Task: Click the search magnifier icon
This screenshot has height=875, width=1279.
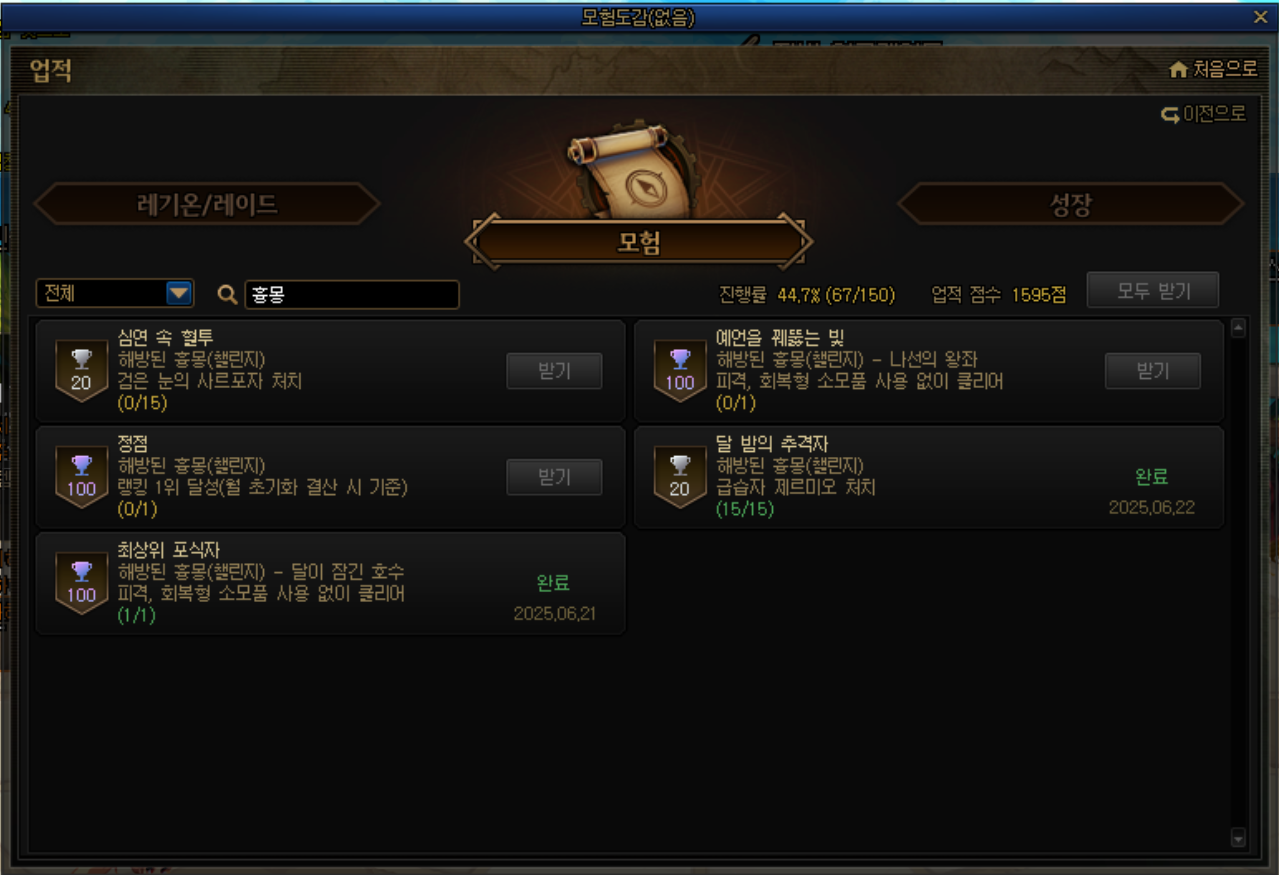Action: pos(227,294)
